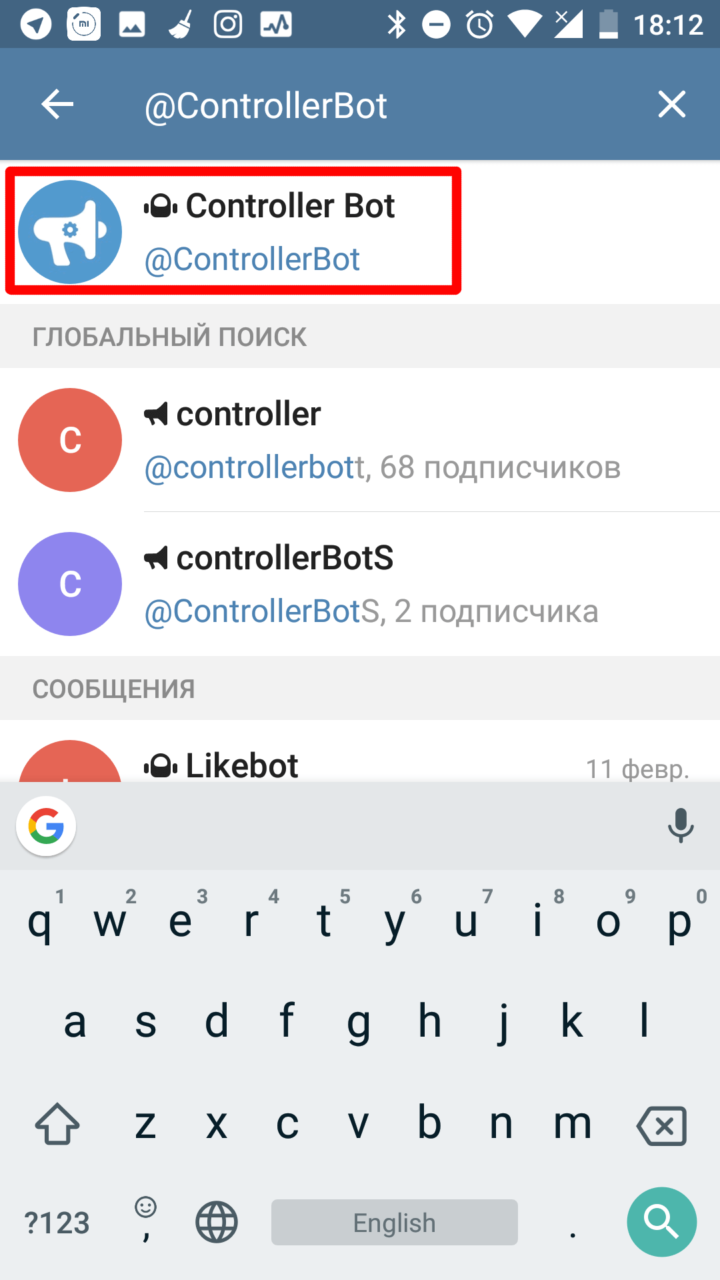Tap the backspace delete key
Screen dimensions: 720x1280
click(x=662, y=1125)
